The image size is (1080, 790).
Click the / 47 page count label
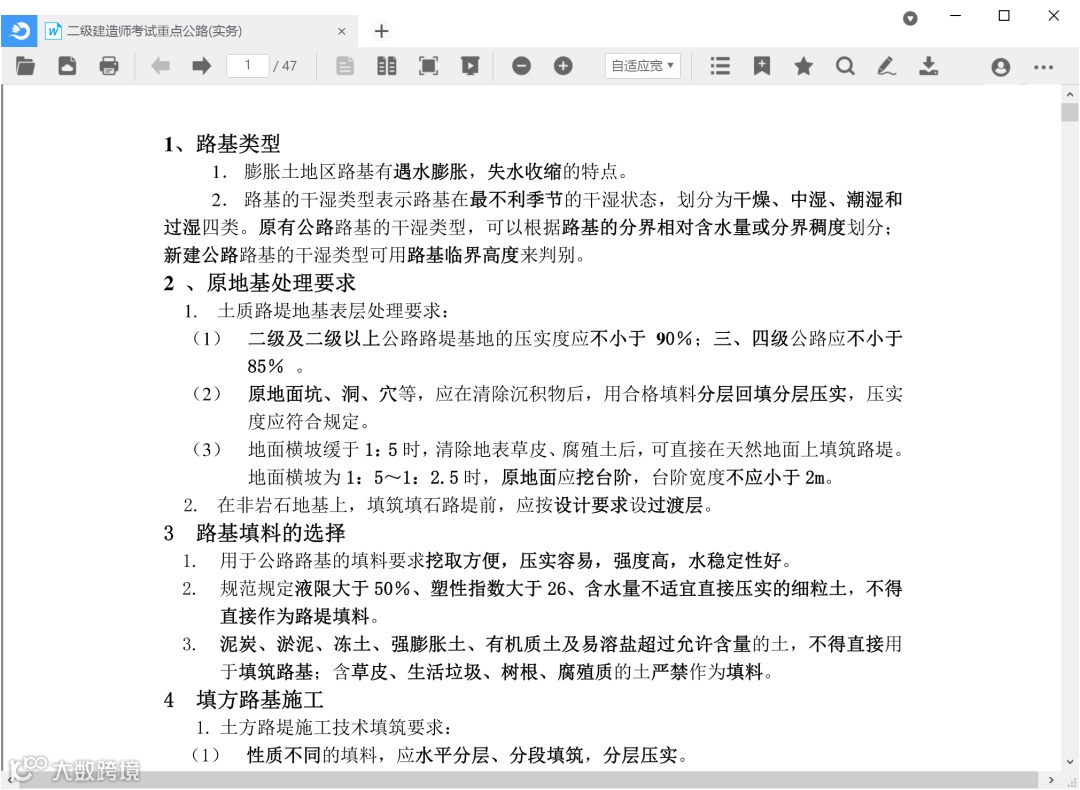click(285, 66)
